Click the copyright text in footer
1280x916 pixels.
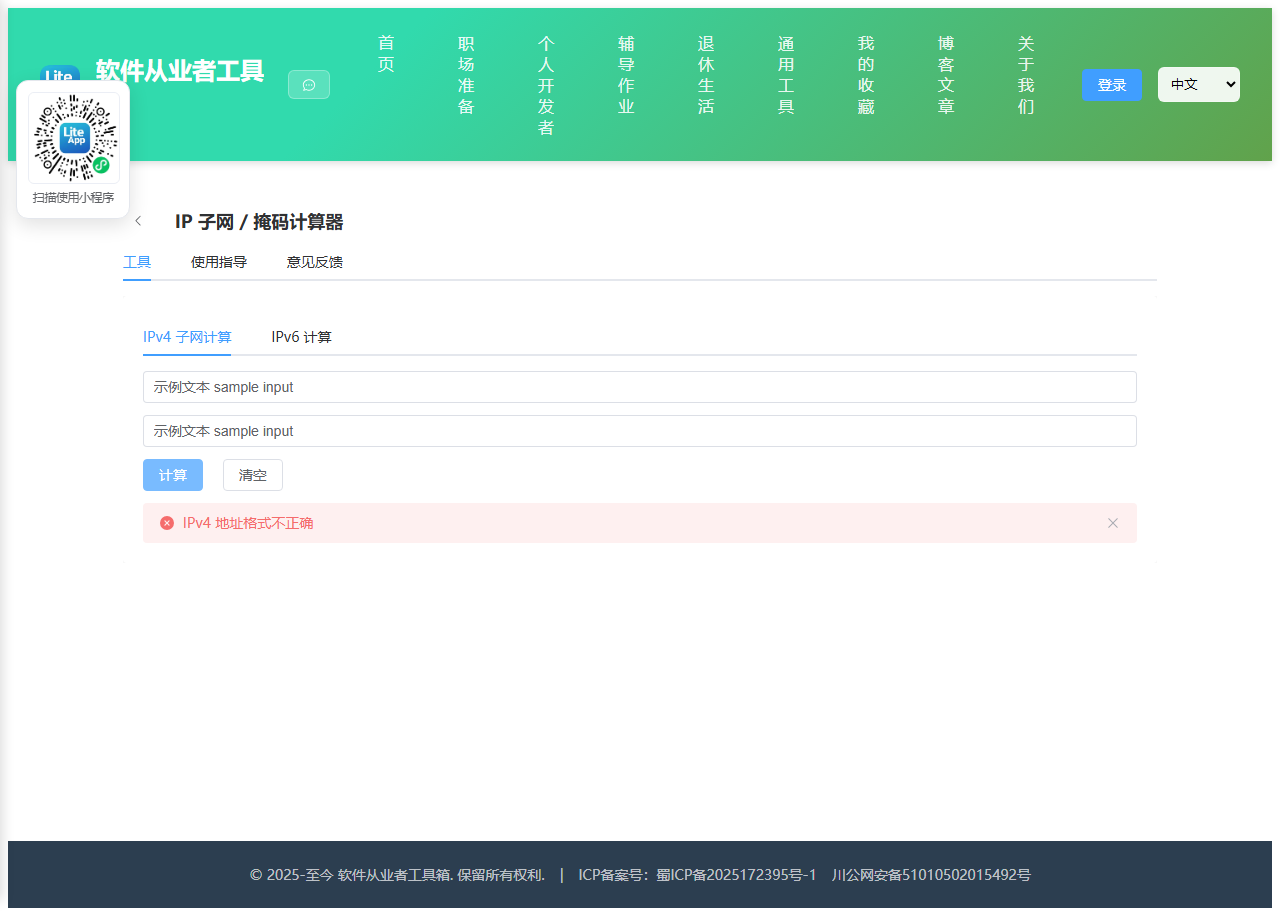tap(397, 875)
